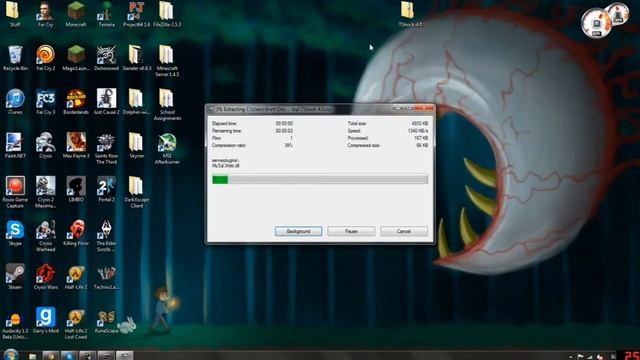Open the LIMBO shortcut
Image resolution: width=640 pixels, height=360 pixels.
pos(76,189)
